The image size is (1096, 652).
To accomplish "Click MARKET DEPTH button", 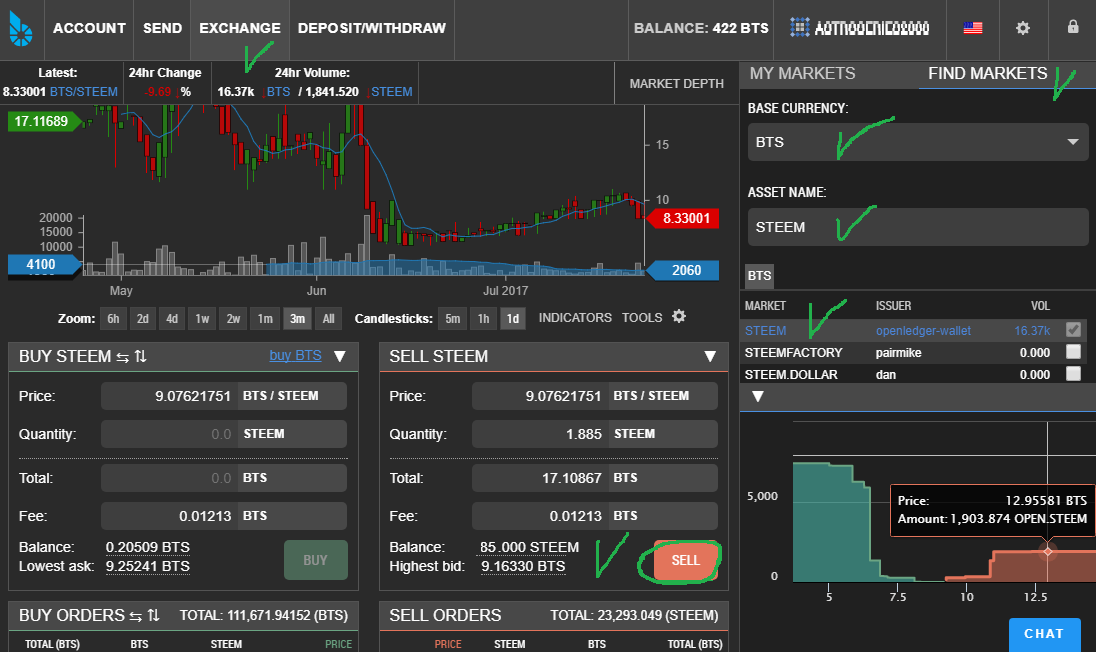I will (676, 83).
